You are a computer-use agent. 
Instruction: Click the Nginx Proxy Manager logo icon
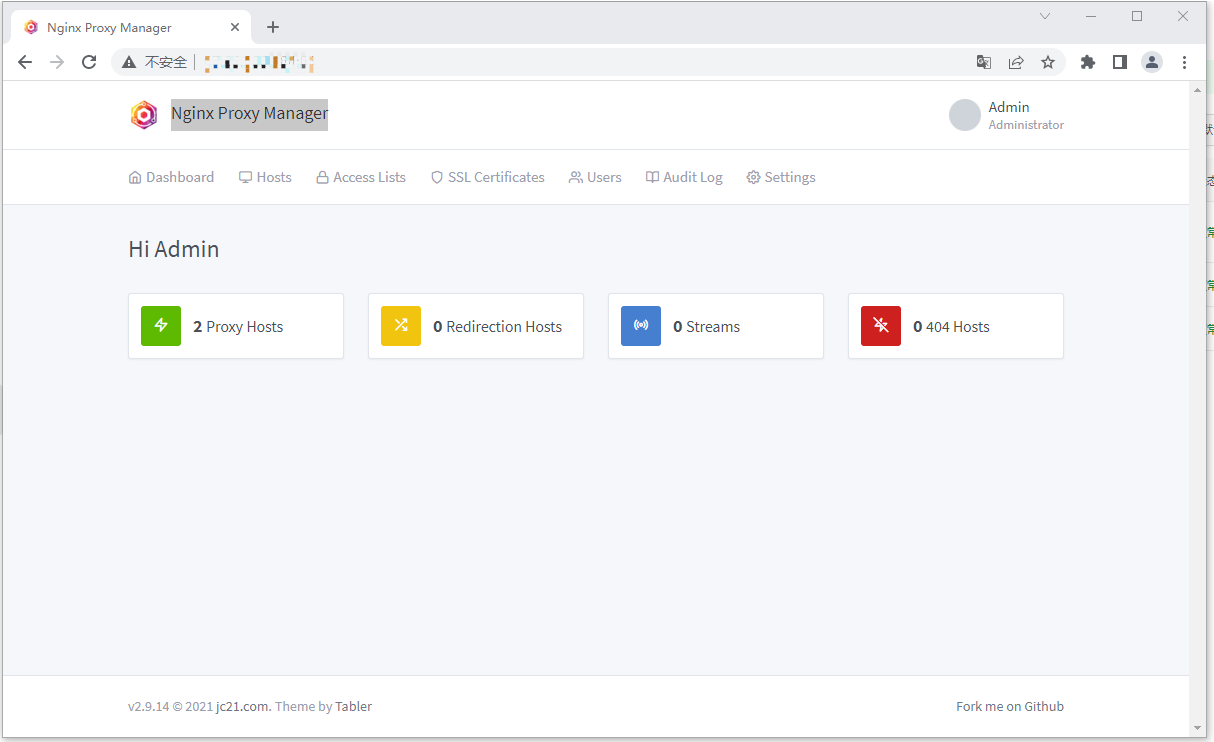tap(144, 114)
